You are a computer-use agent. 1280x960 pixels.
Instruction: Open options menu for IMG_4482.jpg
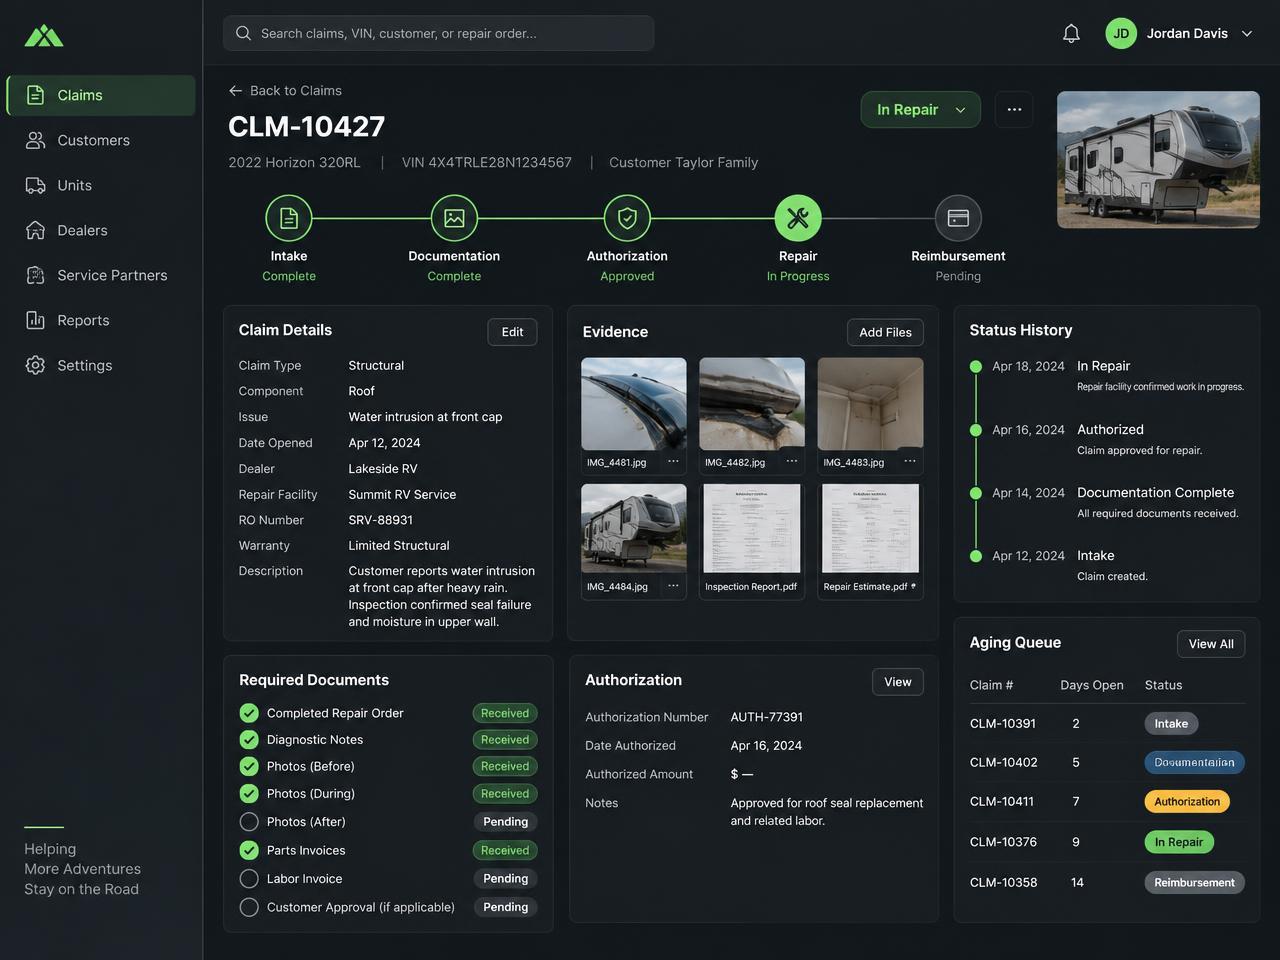pos(792,462)
